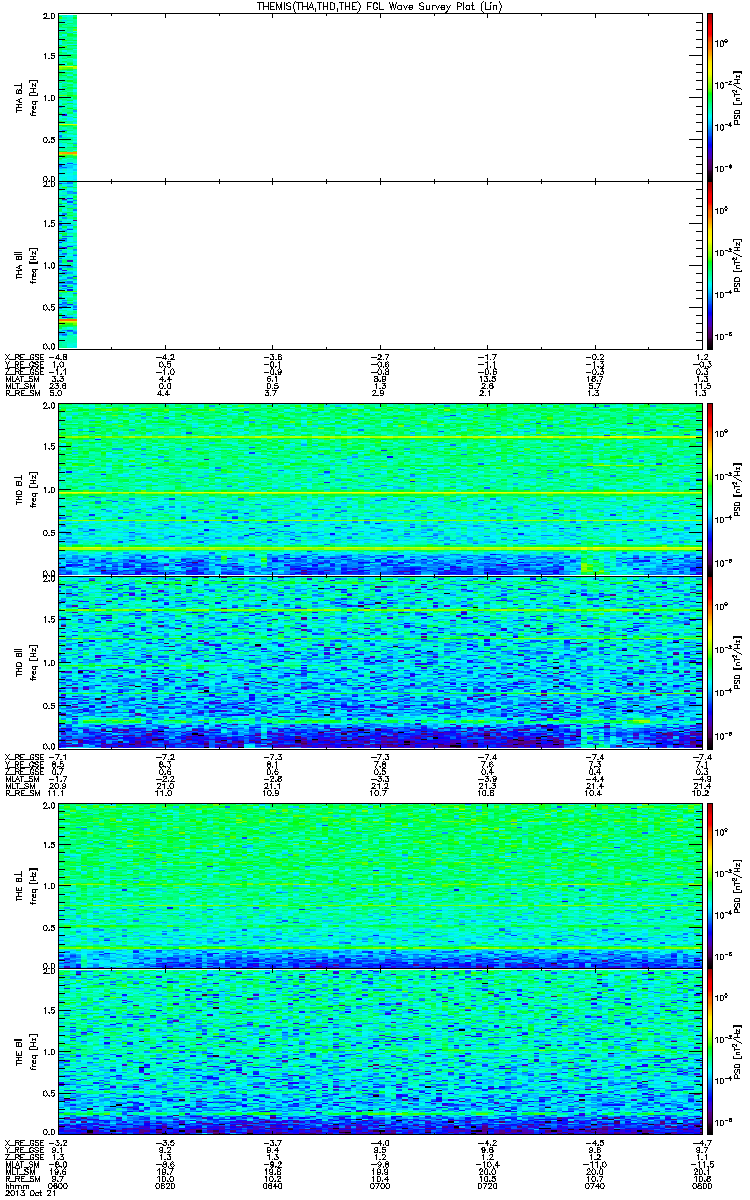The height and width of the screenshot is (1200, 750).
Task: Click the THA B-perpendicular freq [Hz] axis label
Action: click(x=32, y=98)
